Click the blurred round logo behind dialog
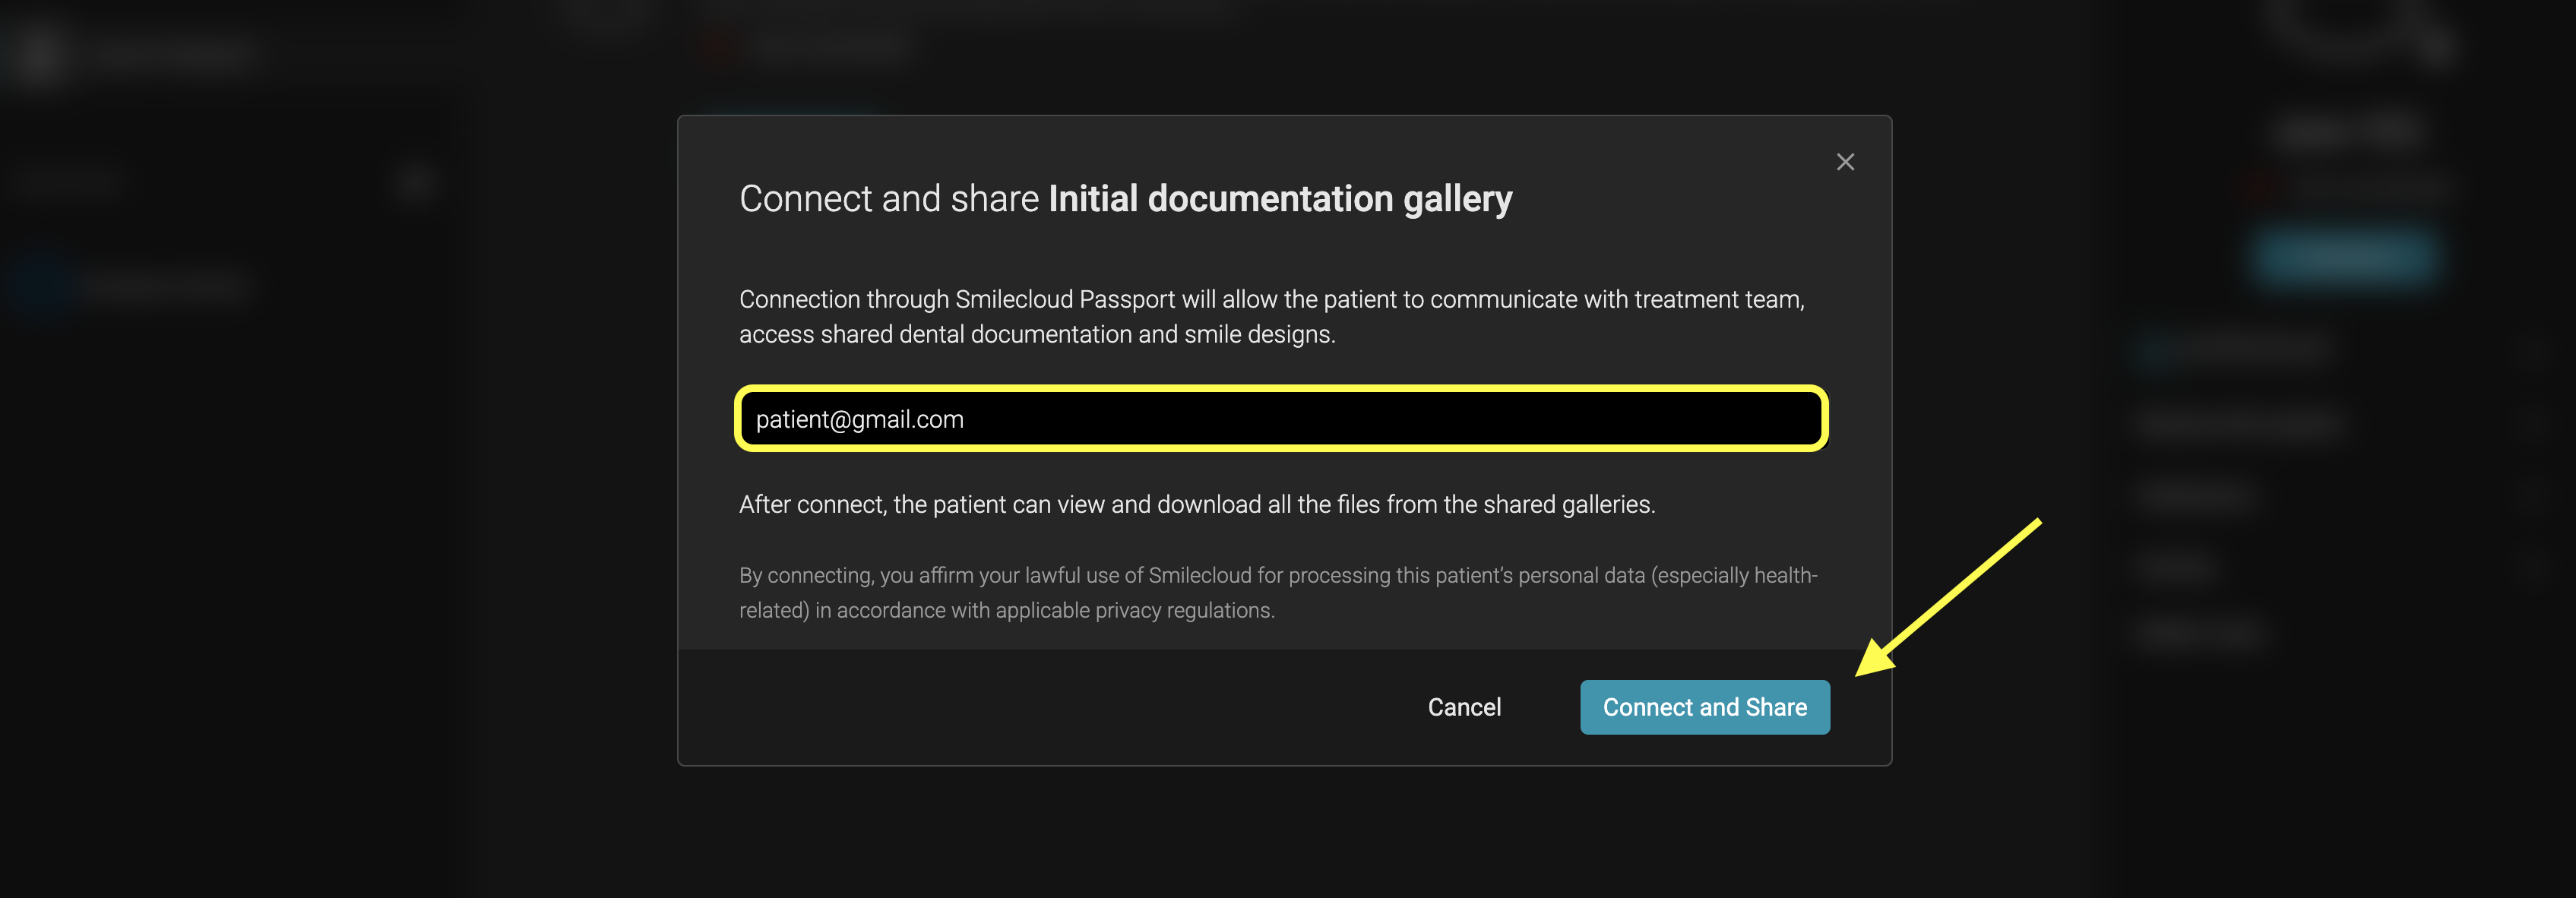Image resolution: width=2576 pixels, height=898 pixels. coord(38,54)
